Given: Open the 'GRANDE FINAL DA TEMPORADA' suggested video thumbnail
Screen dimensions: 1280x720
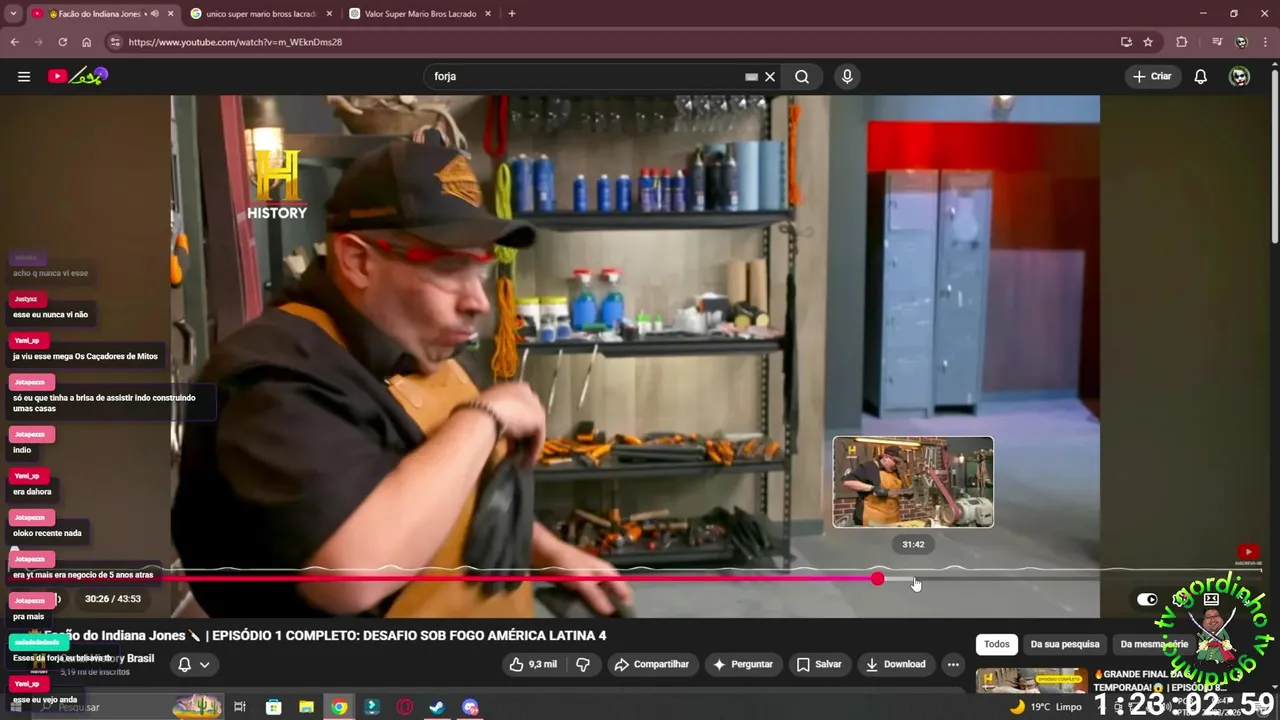Looking at the screenshot, I should pyautogui.click(x=1031, y=680).
